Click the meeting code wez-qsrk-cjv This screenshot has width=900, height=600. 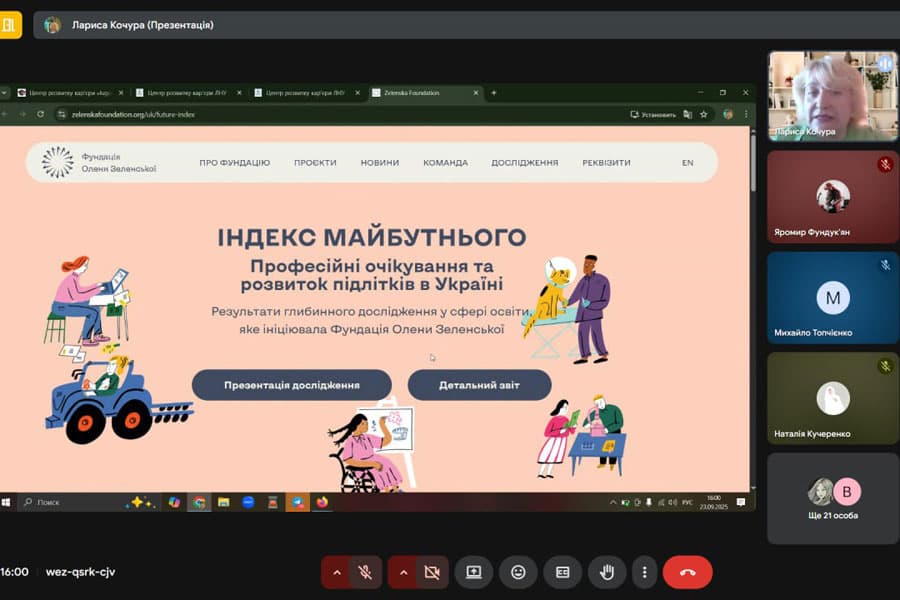point(80,572)
